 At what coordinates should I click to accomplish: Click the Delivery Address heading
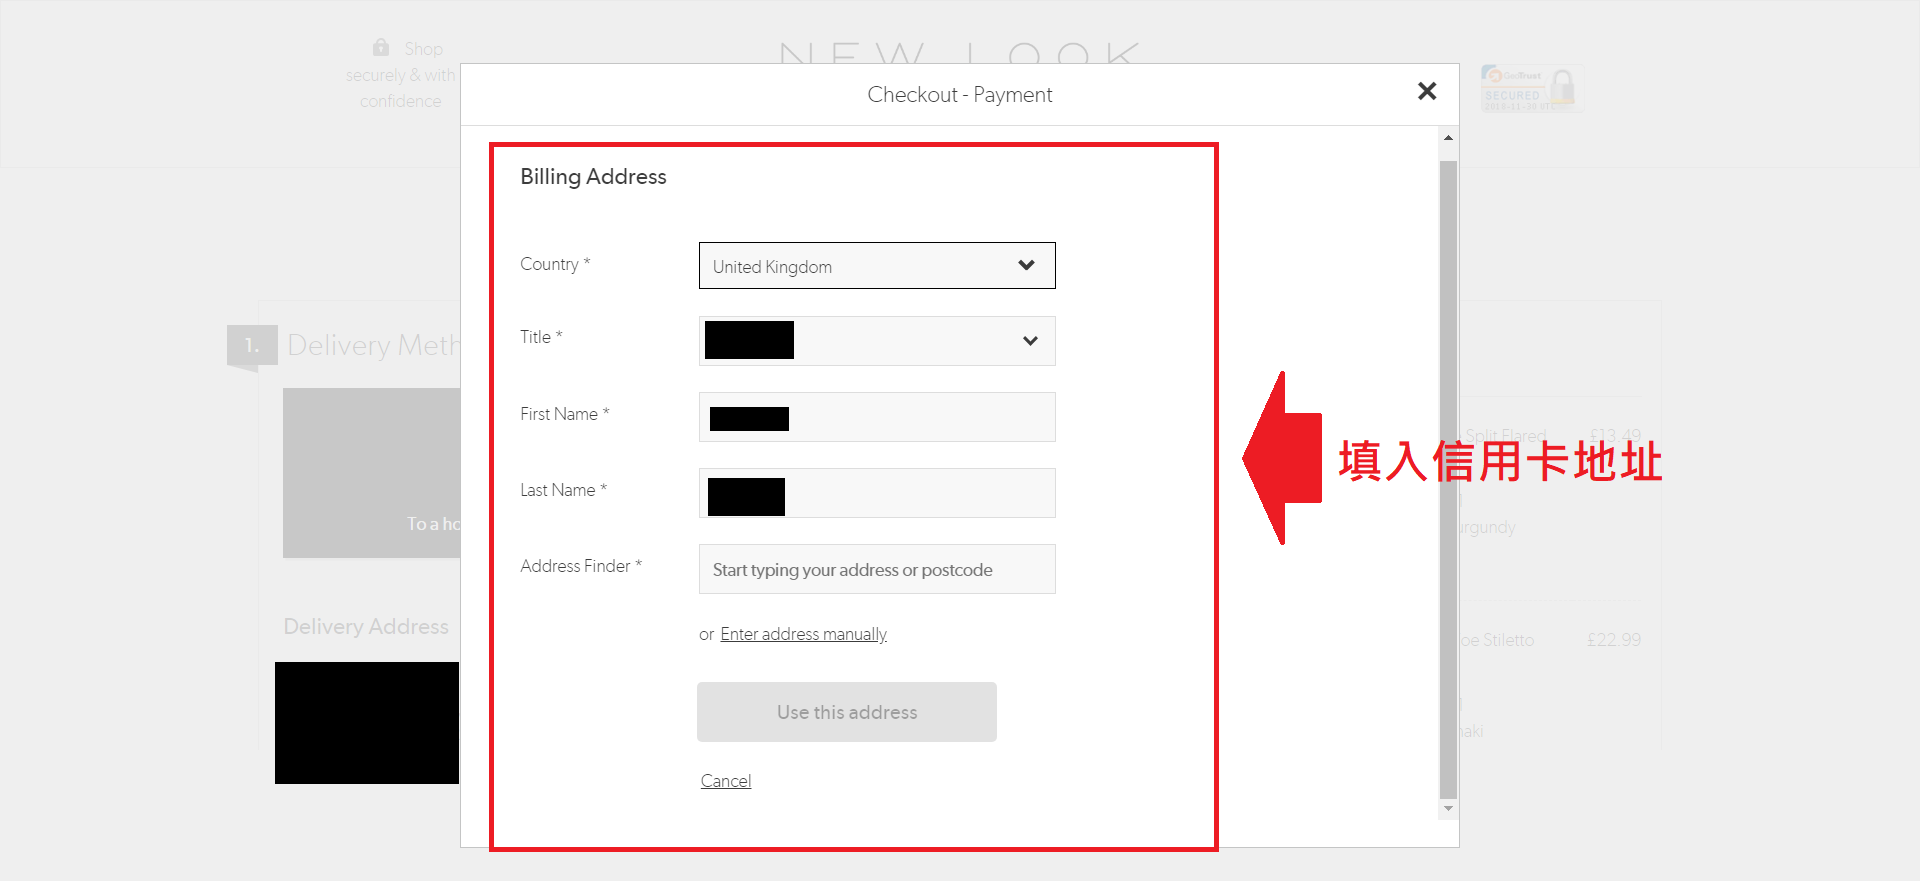[366, 627]
